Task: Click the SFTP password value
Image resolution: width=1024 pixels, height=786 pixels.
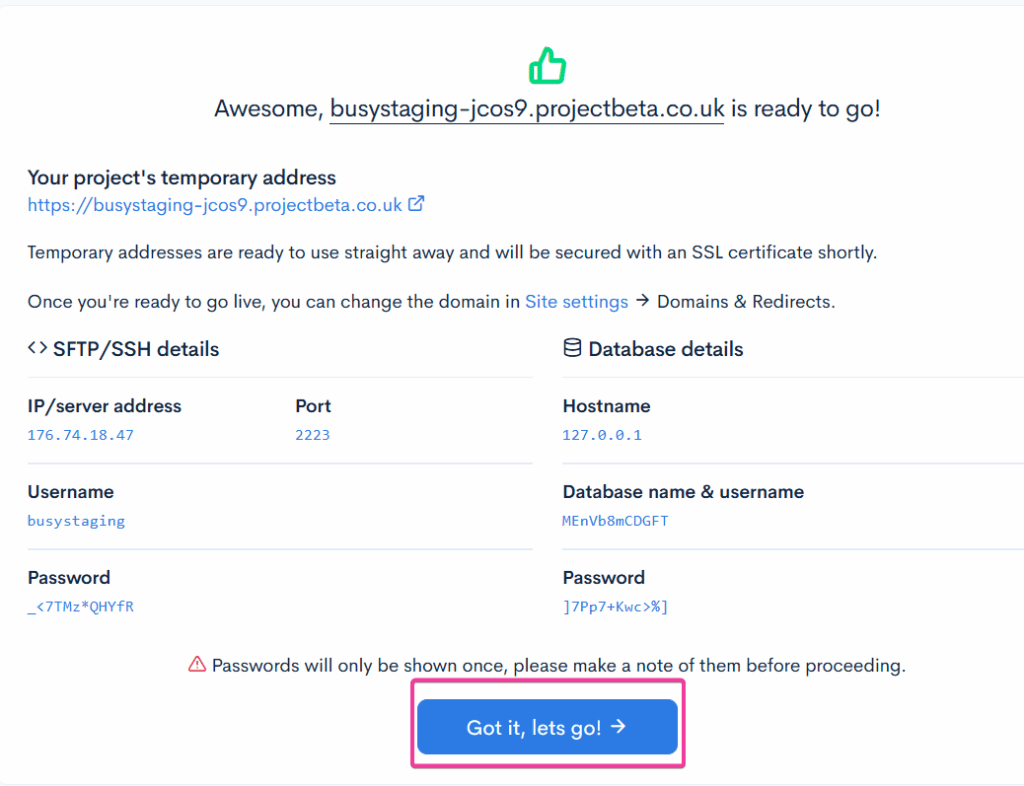Action: (x=80, y=606)
